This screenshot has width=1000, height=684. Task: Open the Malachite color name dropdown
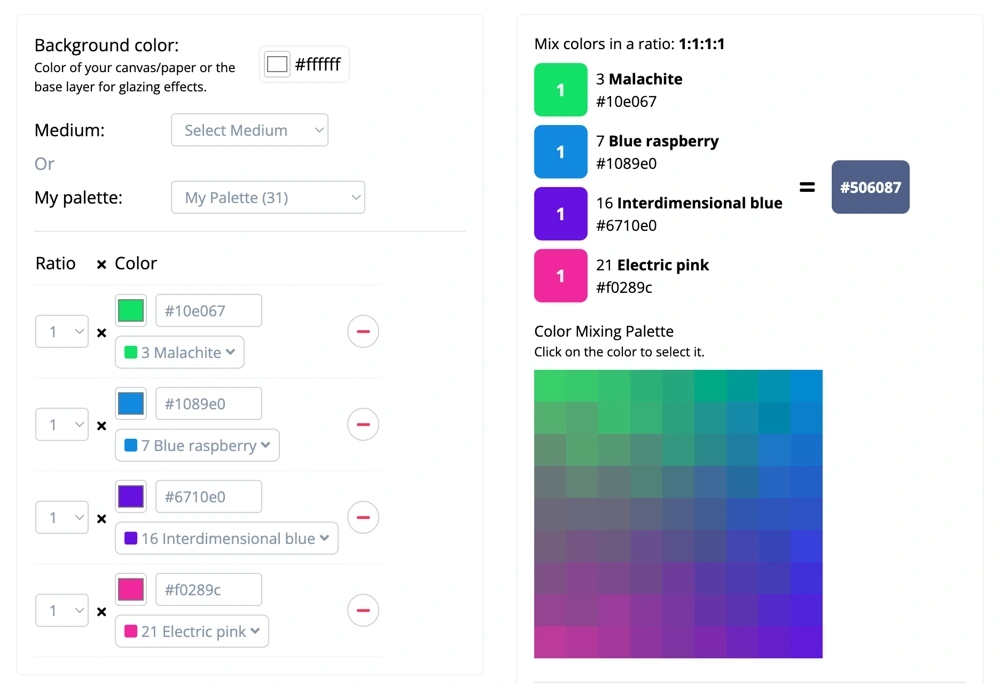[x=180, y=352]
